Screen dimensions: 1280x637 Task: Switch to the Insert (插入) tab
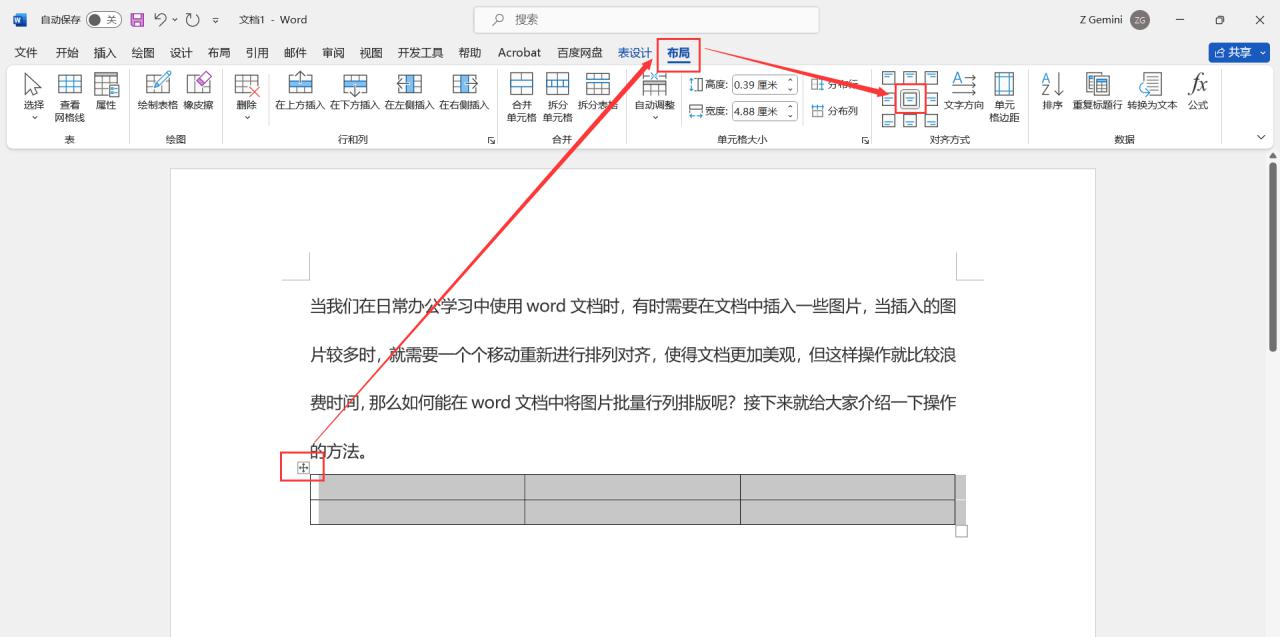[105, 53]
